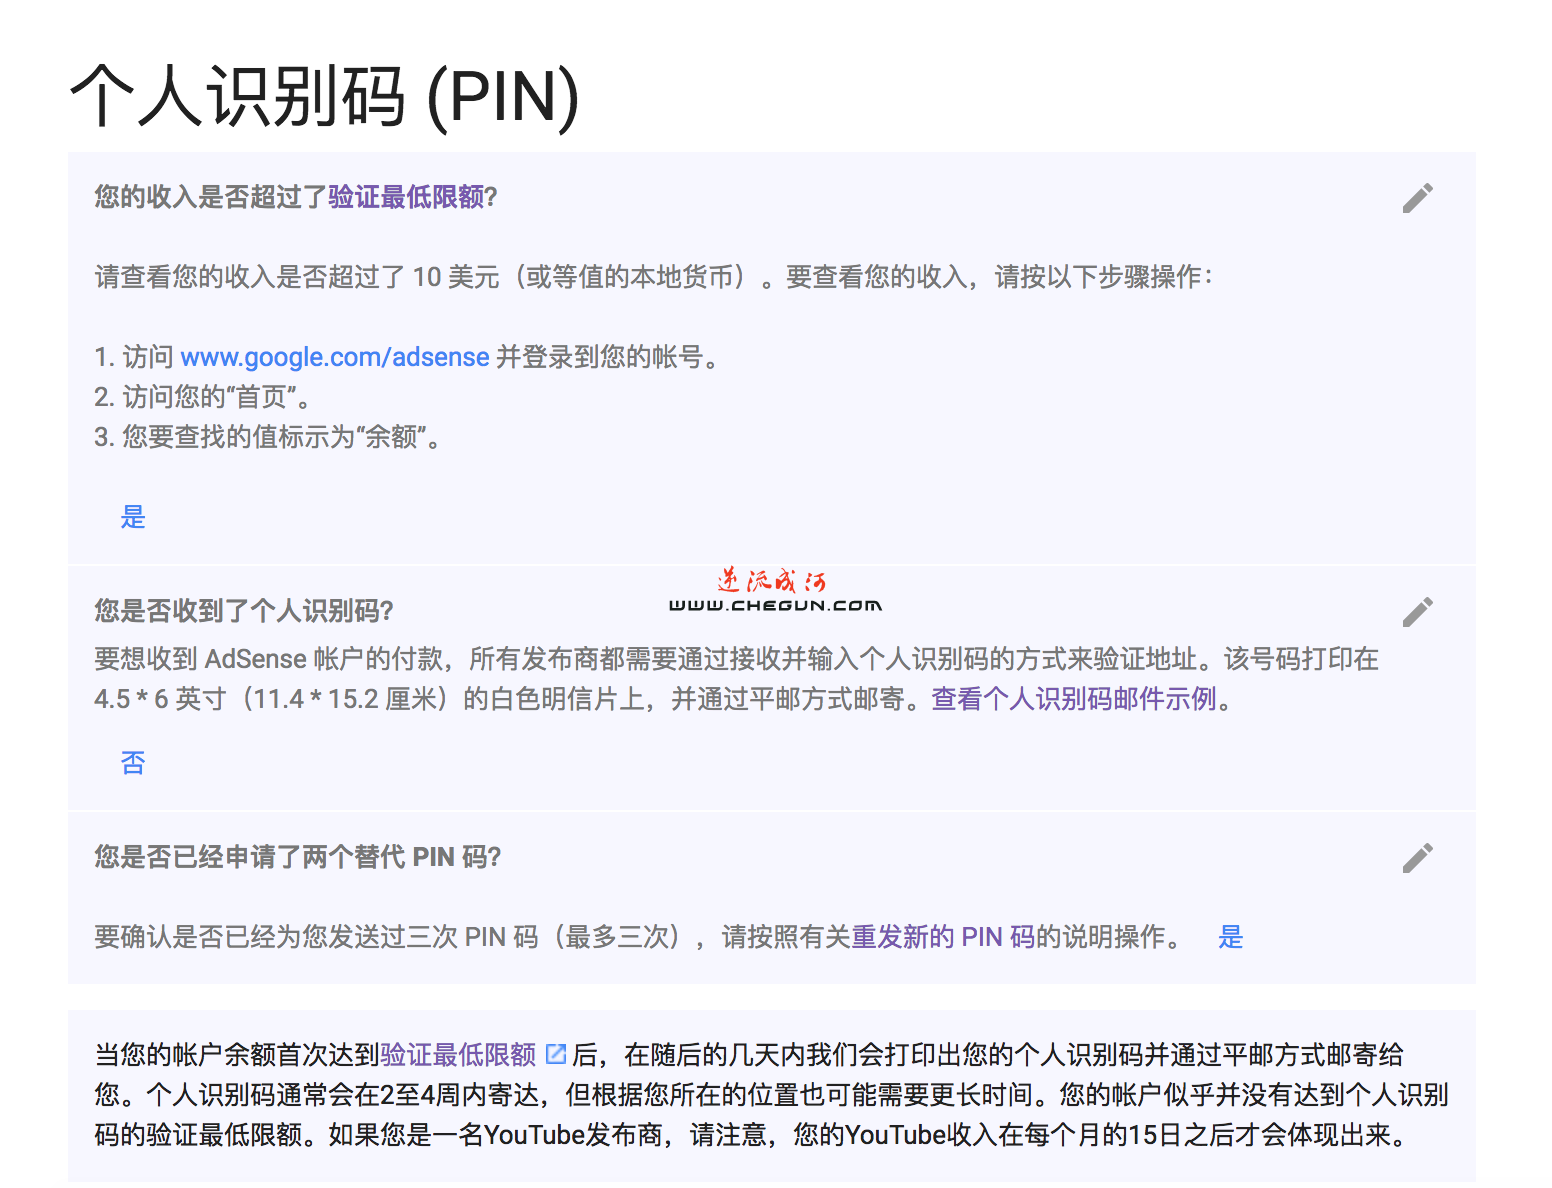Click the 是 answer under income question
The width and height of the screenshot is (1552, 1188).
(x=133, y=517)
